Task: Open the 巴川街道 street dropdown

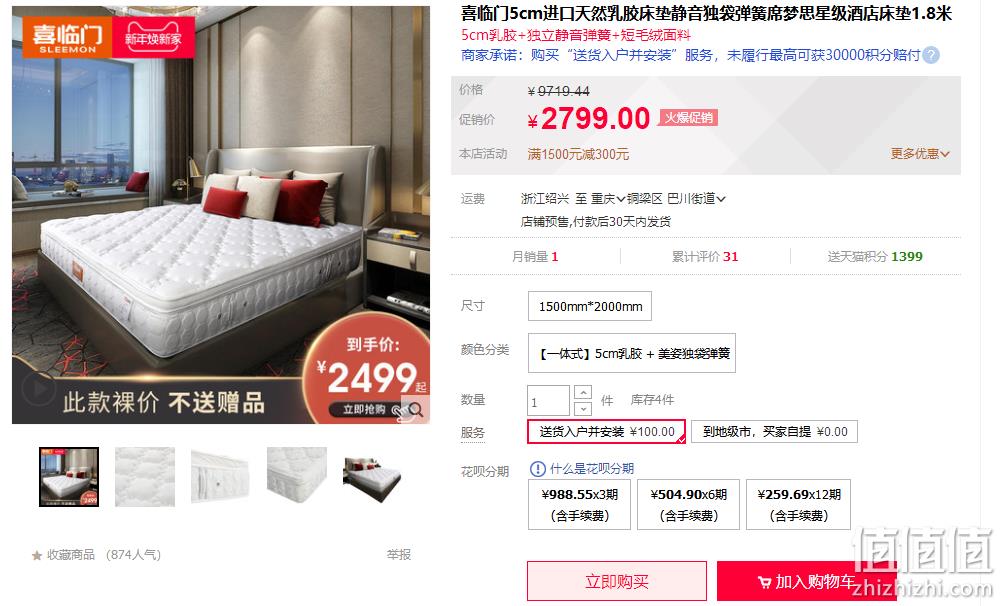Action: coord(697,199)
